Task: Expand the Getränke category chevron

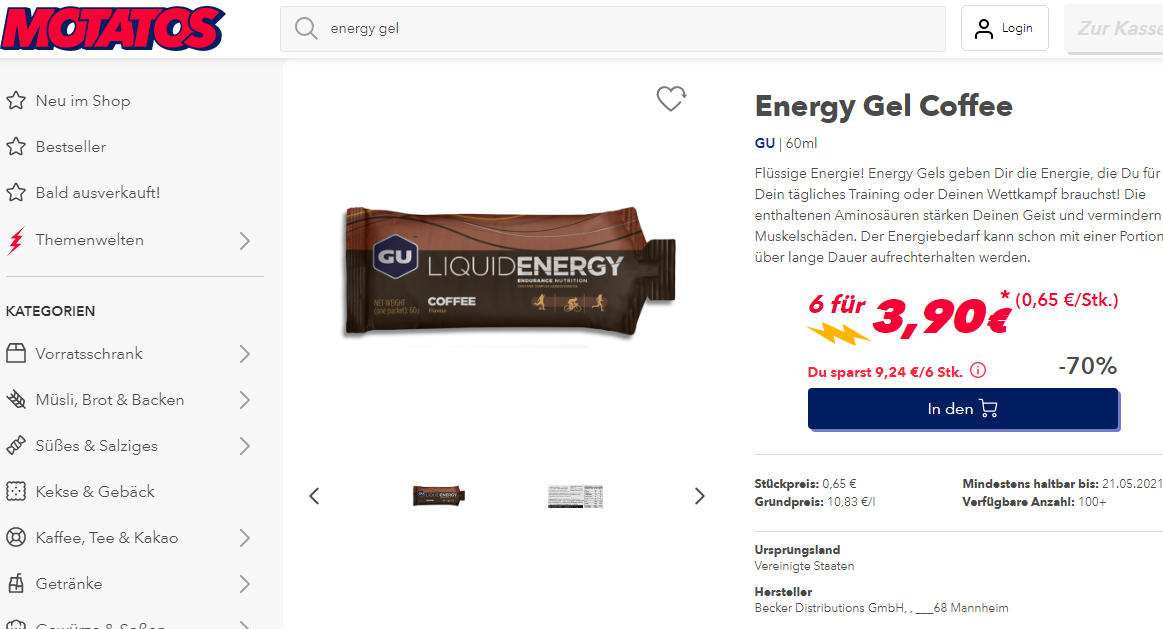Action: 245,584
